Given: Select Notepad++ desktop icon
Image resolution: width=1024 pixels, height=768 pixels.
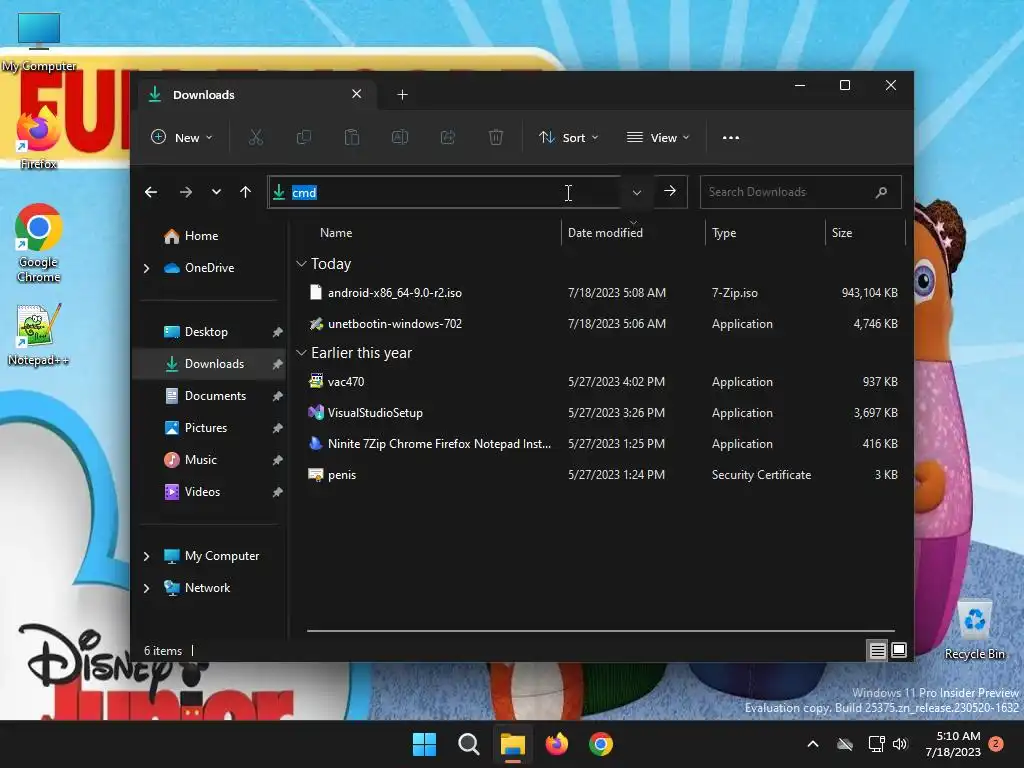Looking at the screenshot, I should click(x=39, y=335).
